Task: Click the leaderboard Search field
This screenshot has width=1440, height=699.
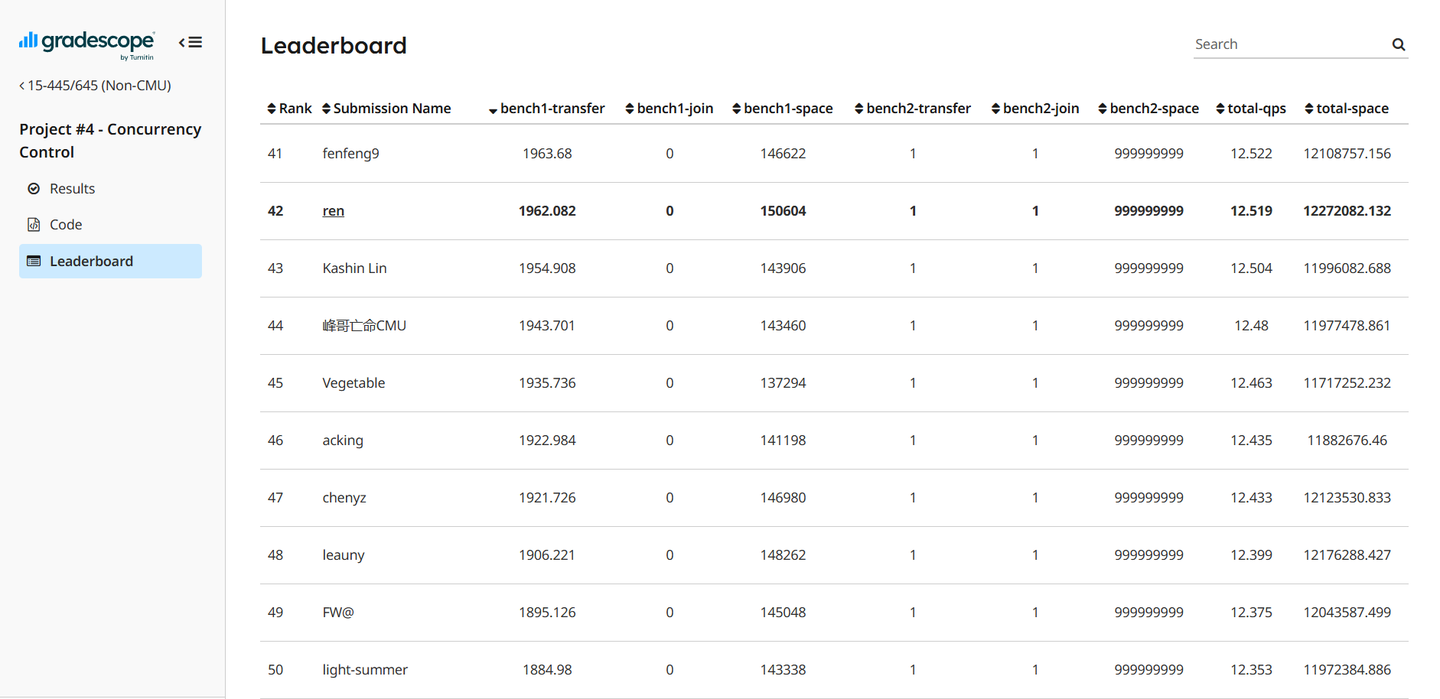Action: tap(1288, 44)
